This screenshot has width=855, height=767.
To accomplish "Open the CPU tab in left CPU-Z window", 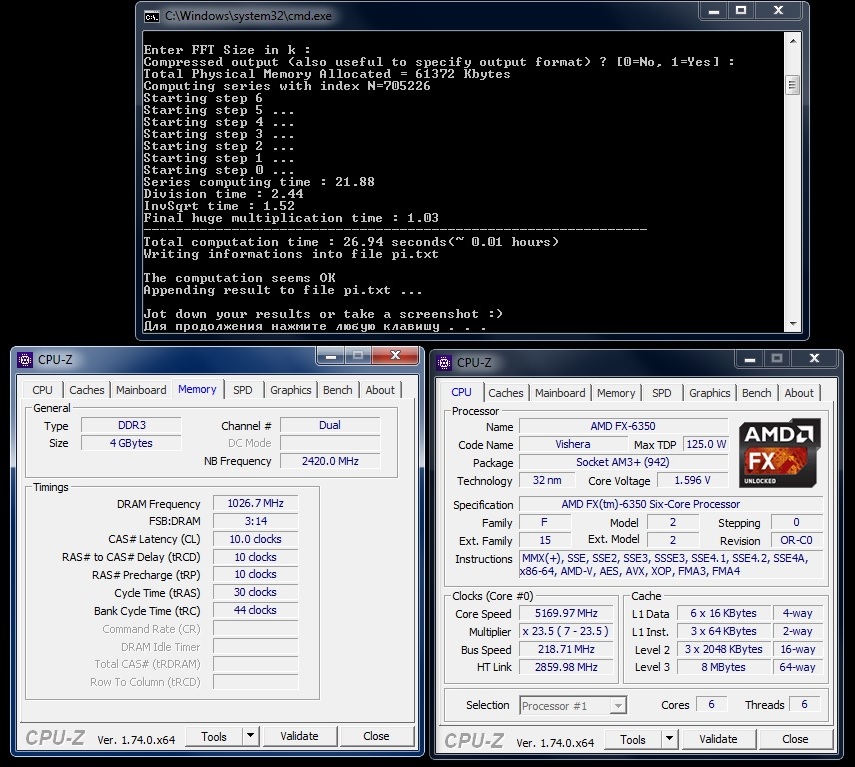I will click(x=42, y=390).
